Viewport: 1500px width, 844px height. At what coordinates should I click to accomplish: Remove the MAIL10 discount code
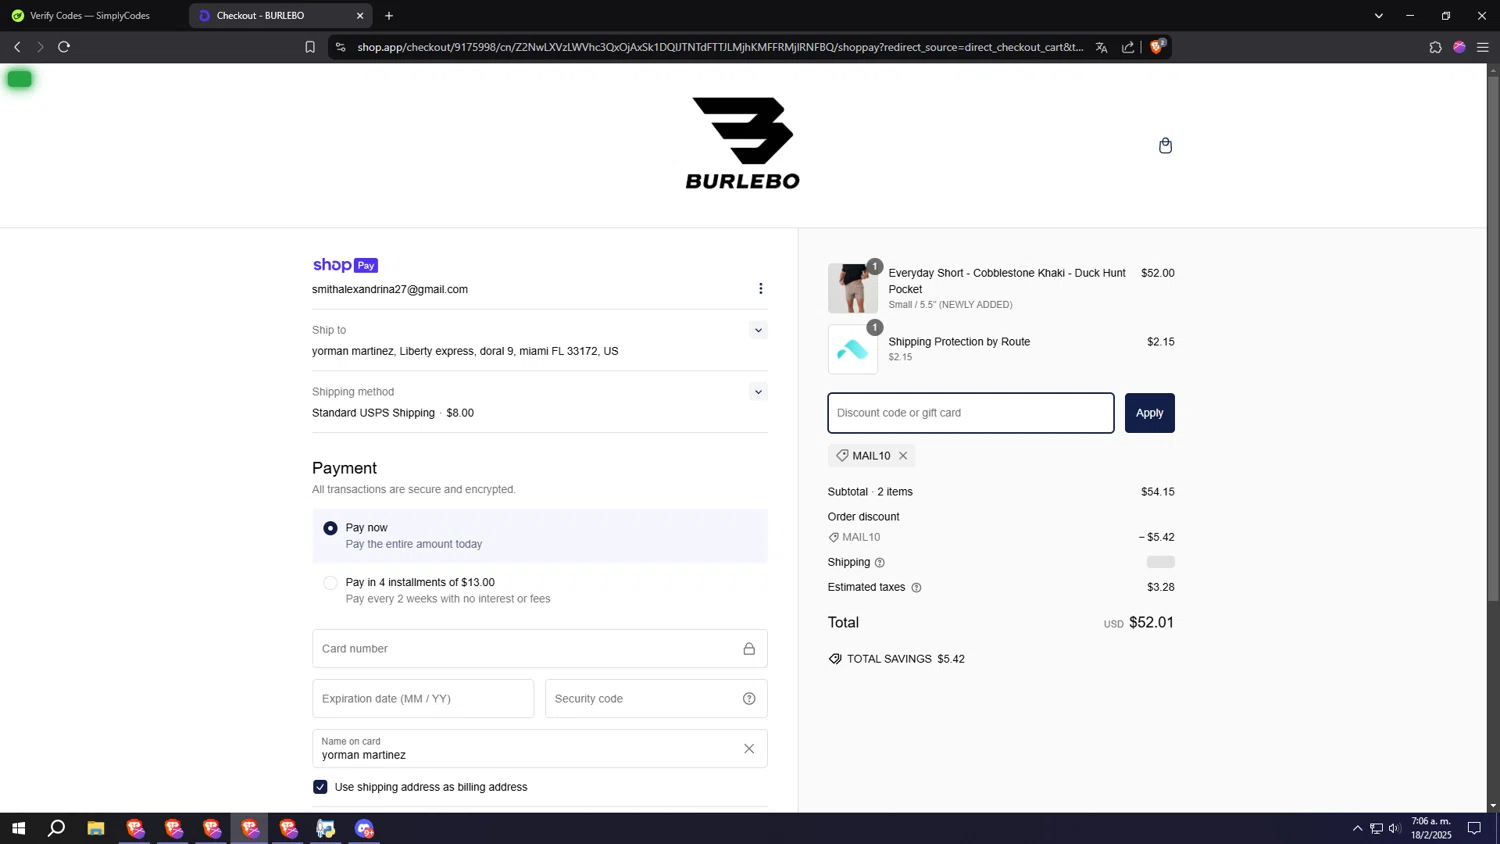click(x=903, y=456)
